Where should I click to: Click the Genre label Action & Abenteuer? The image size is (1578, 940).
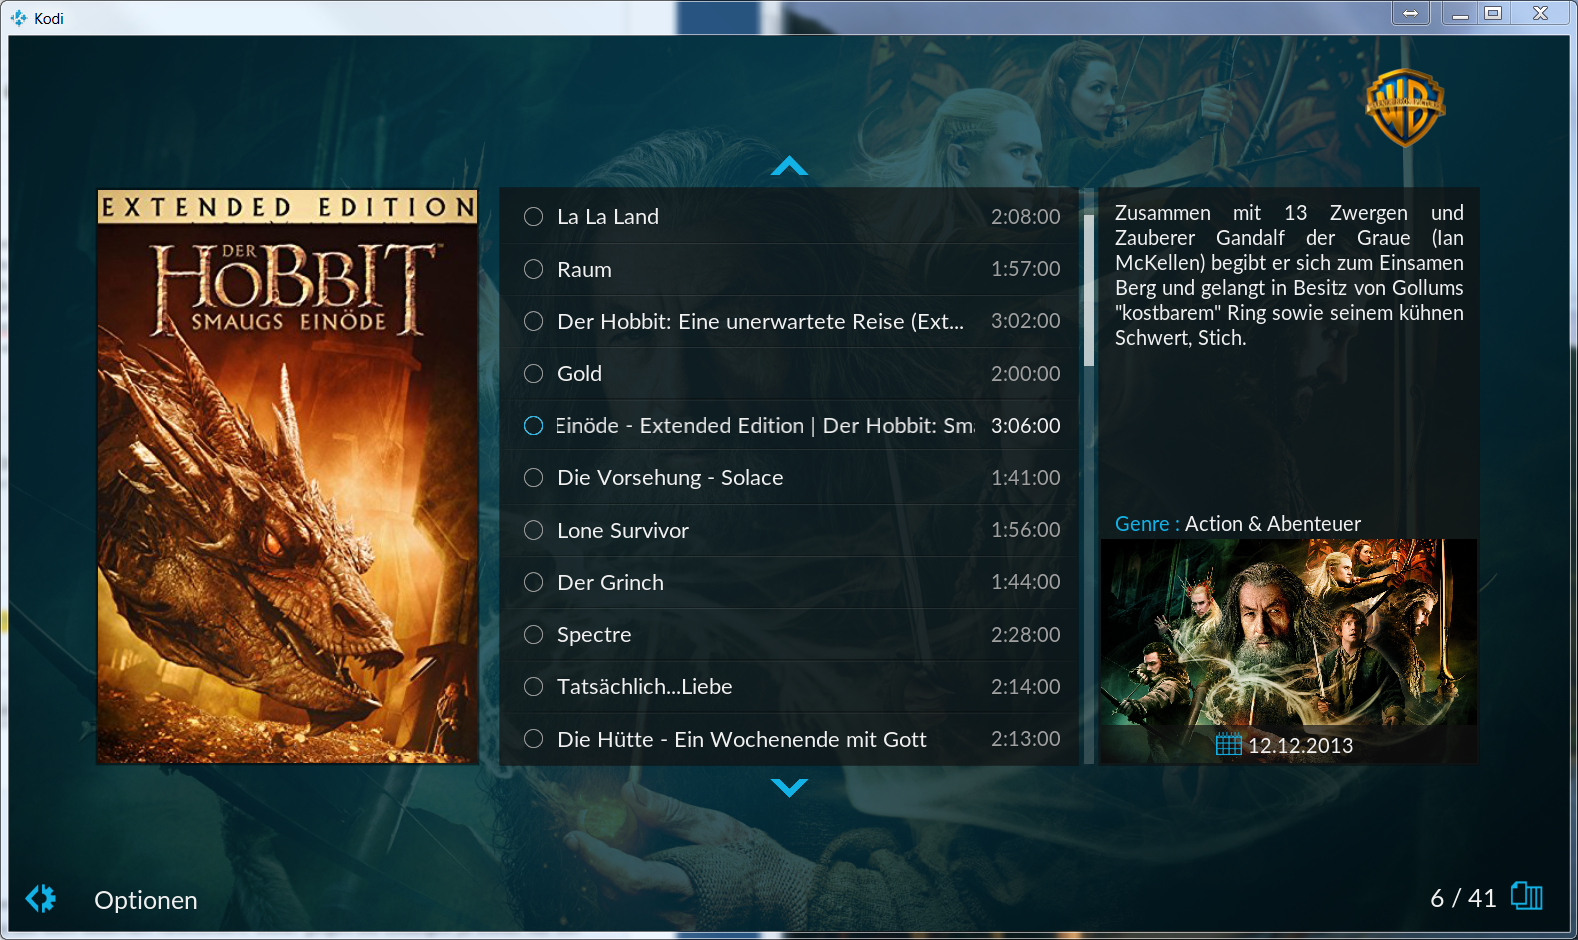click(1238, 524)
